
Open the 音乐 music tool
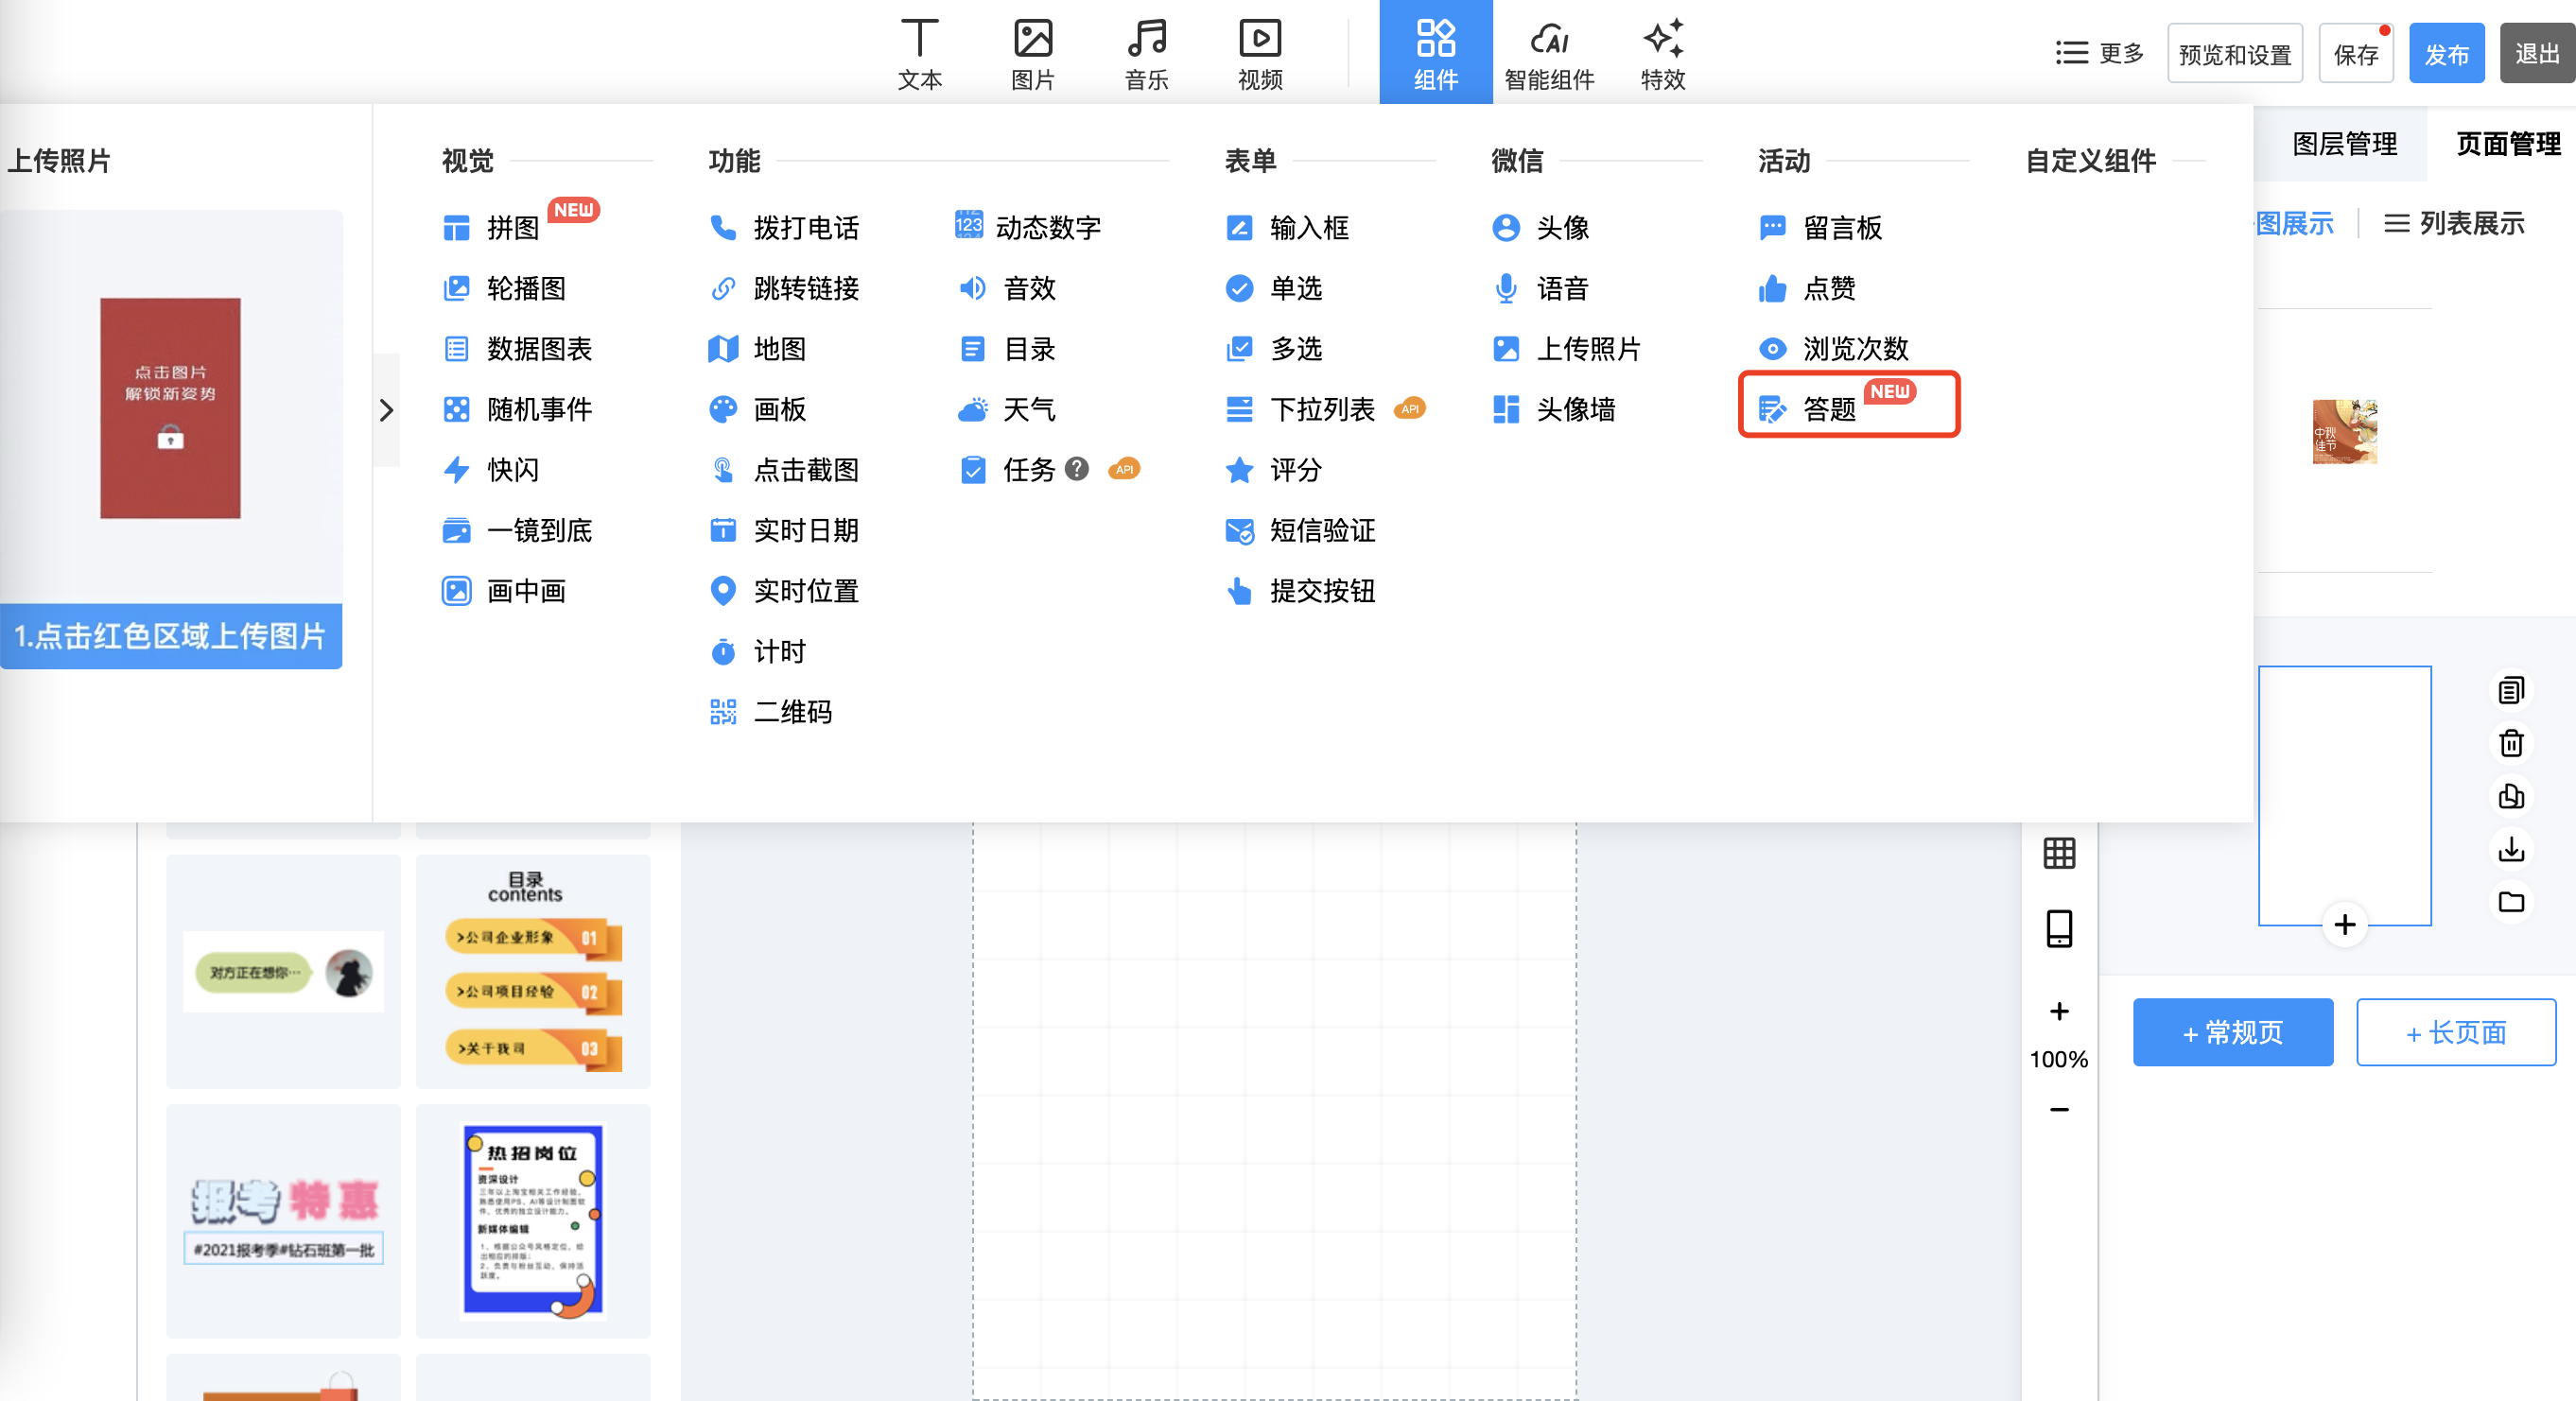[x=1146, y=54]
